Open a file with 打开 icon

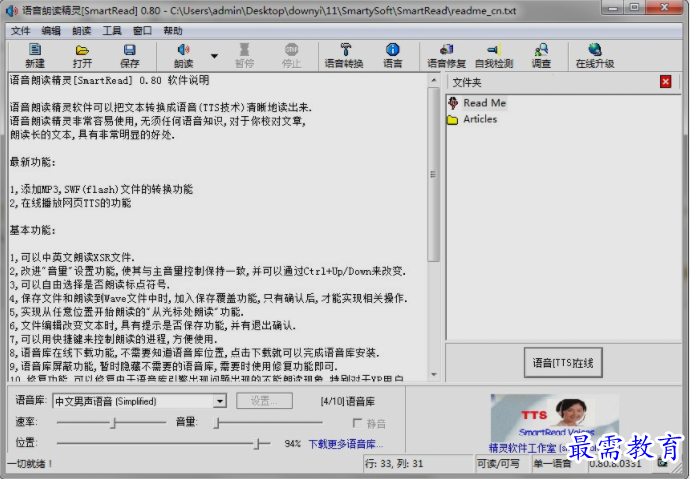(82, 55)
